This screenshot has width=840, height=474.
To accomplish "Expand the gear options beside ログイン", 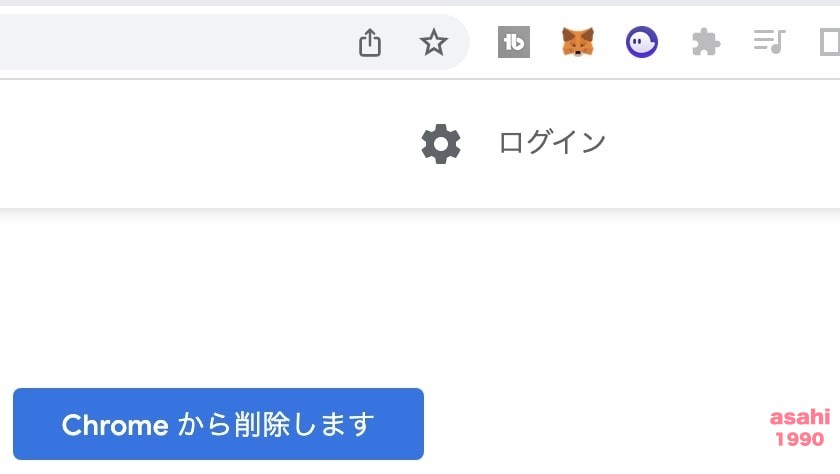I will coord(441,144).
